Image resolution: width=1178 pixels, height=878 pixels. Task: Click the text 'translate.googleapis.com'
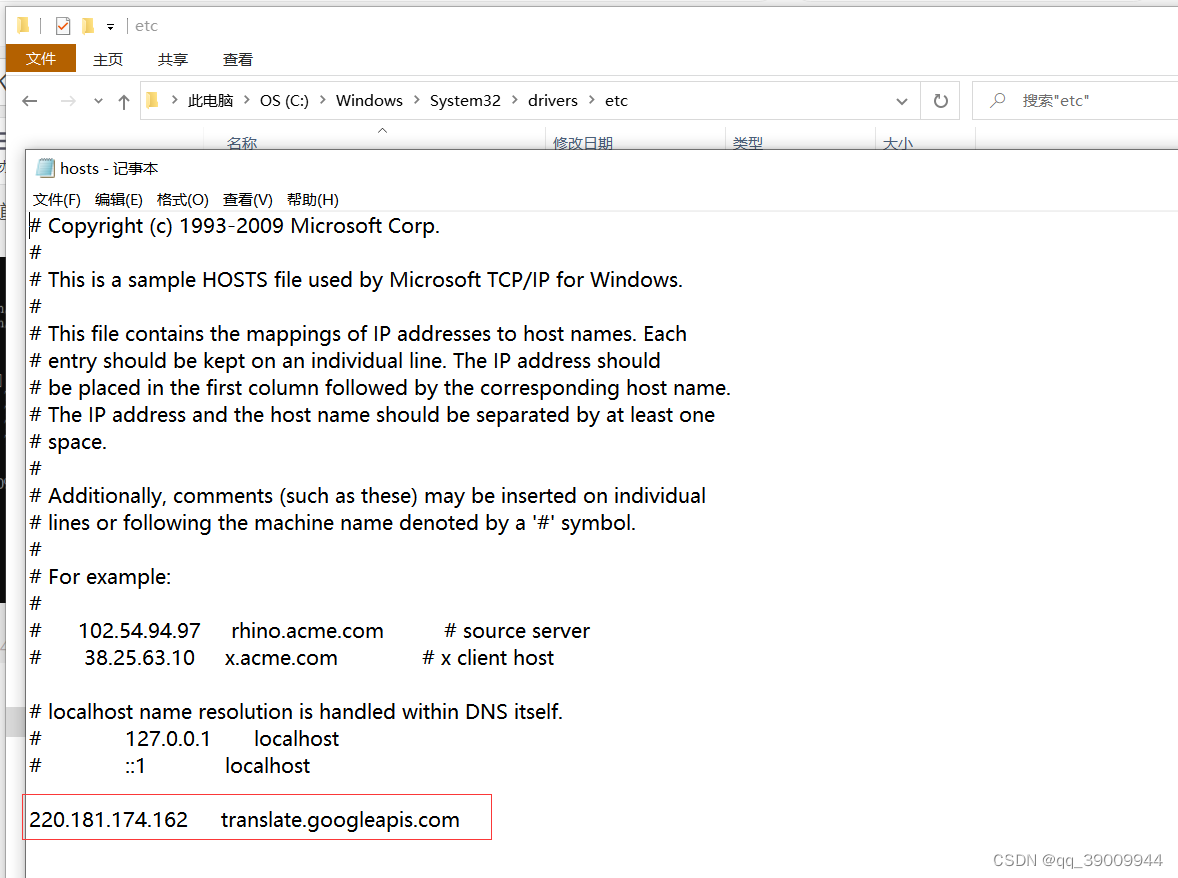click(x=340, y=820)
